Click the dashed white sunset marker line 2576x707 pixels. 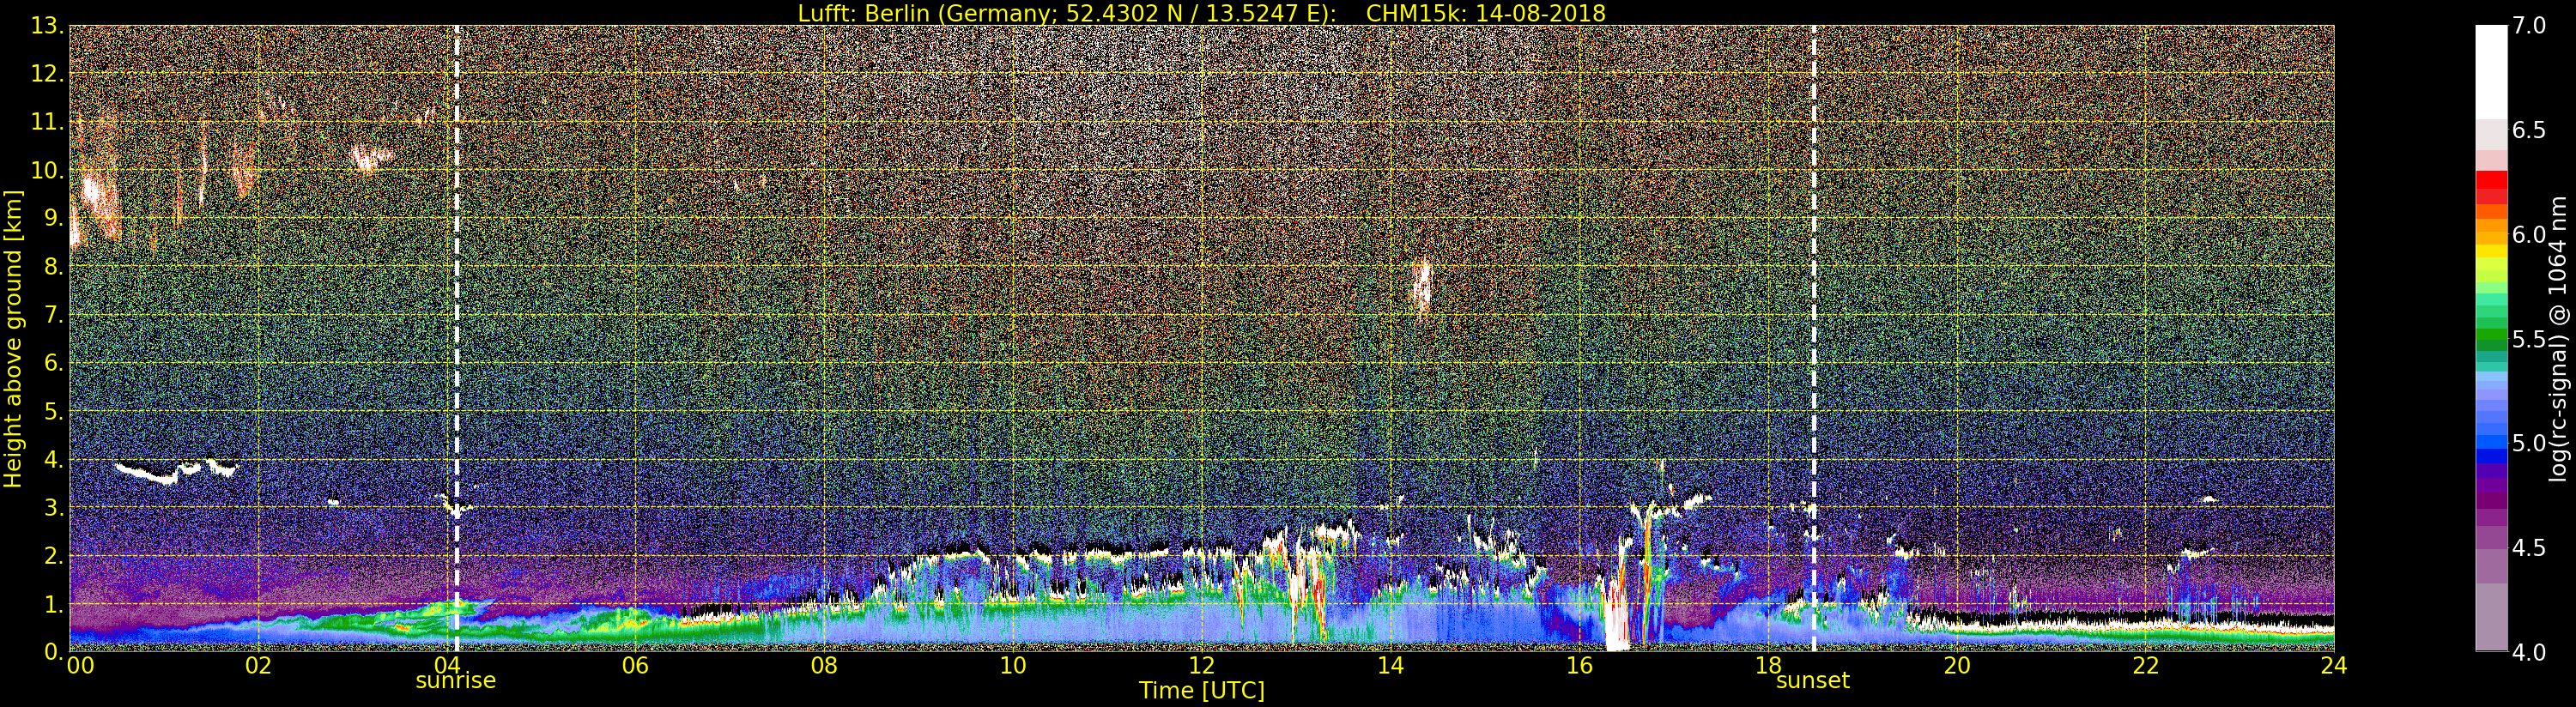(x=1813, y=339)
